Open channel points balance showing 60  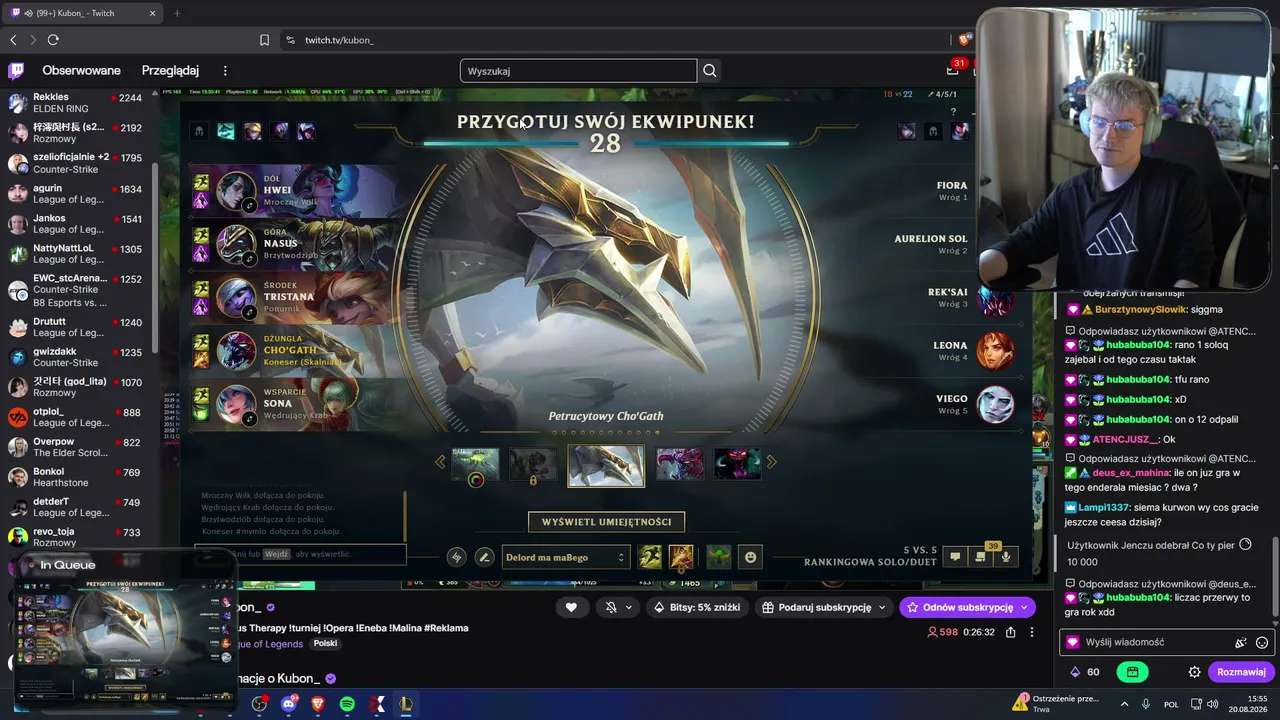(x=1087, y=672)
